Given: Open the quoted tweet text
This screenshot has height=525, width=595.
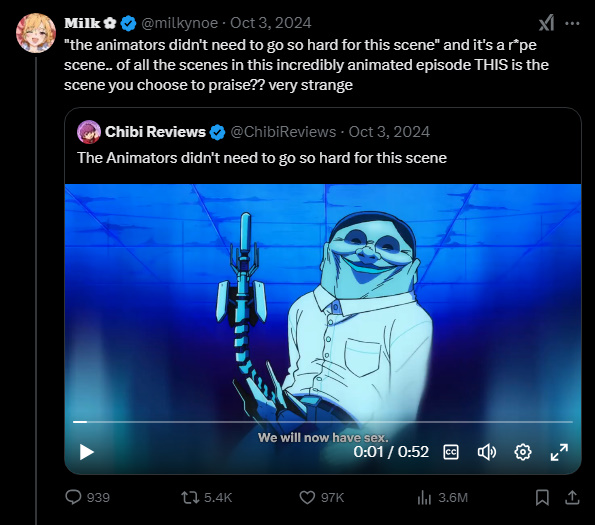Looking at the screenshot, I should [262, 158].
